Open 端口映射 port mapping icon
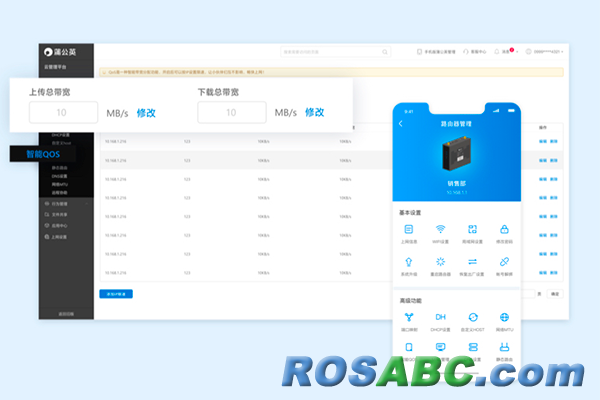This screenshot has height=400, width=600. pyautogui.click(x=409, y=317)
